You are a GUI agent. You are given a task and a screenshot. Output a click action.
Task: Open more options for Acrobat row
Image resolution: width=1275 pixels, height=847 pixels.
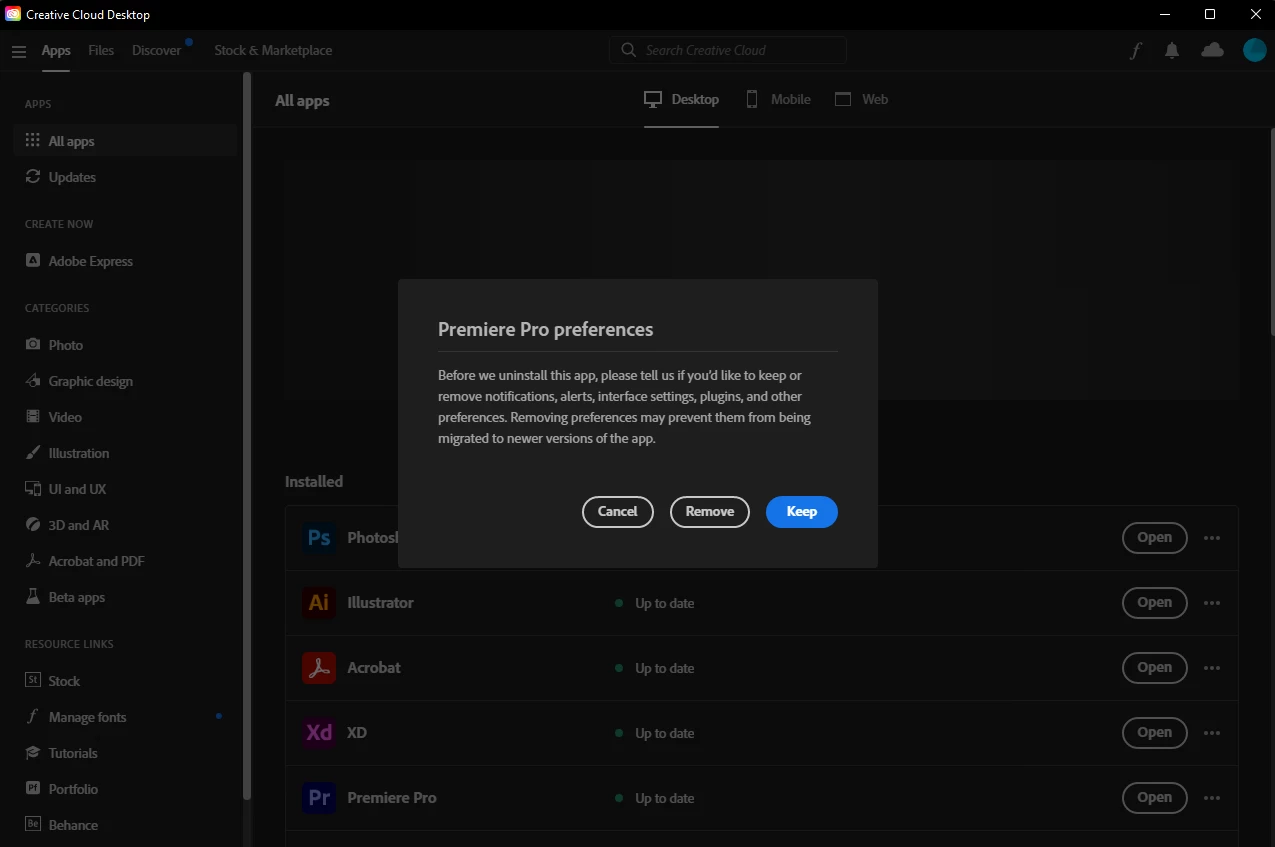click(x=1212, y=668)
